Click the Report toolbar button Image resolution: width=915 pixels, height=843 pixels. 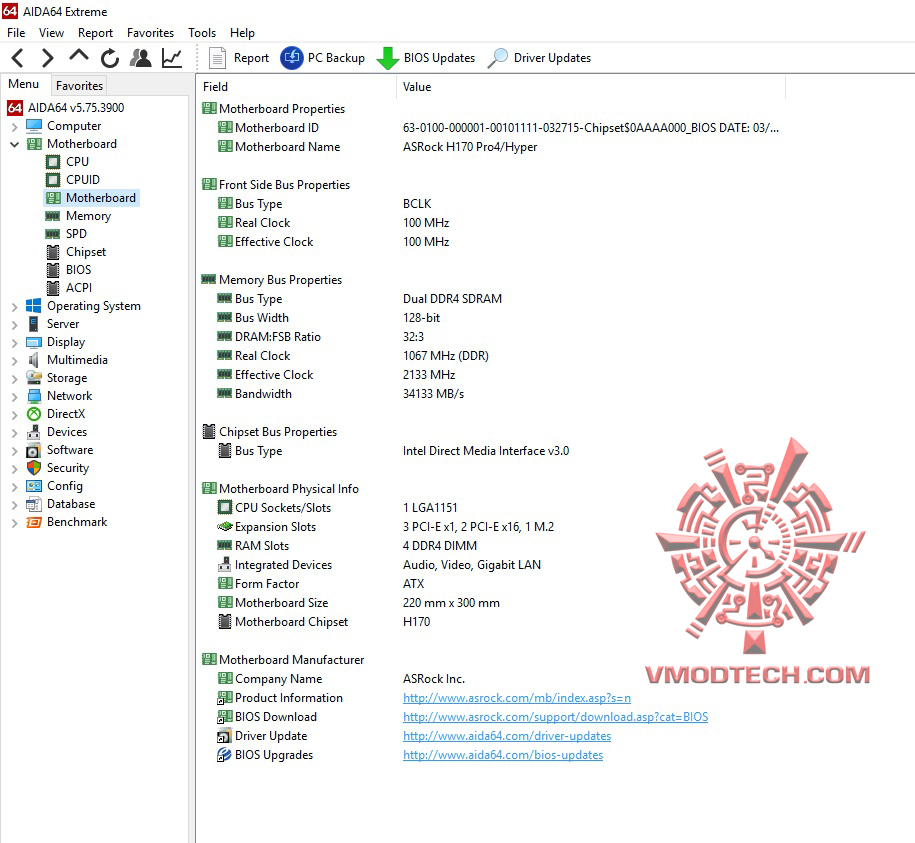pyautogui.click(x=239, y=58)
